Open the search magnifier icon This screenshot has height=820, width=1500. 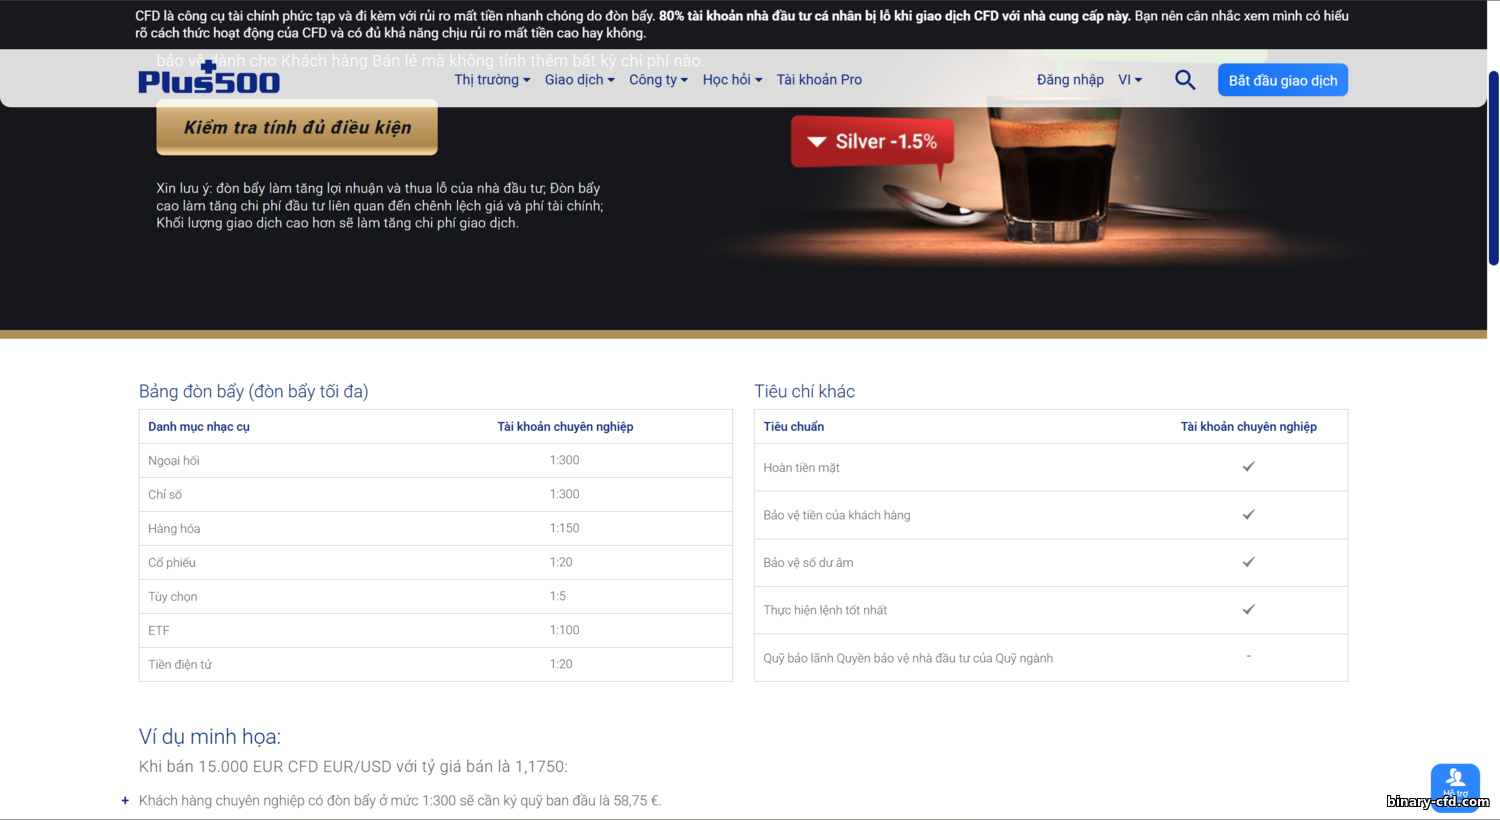(1185, 80)
